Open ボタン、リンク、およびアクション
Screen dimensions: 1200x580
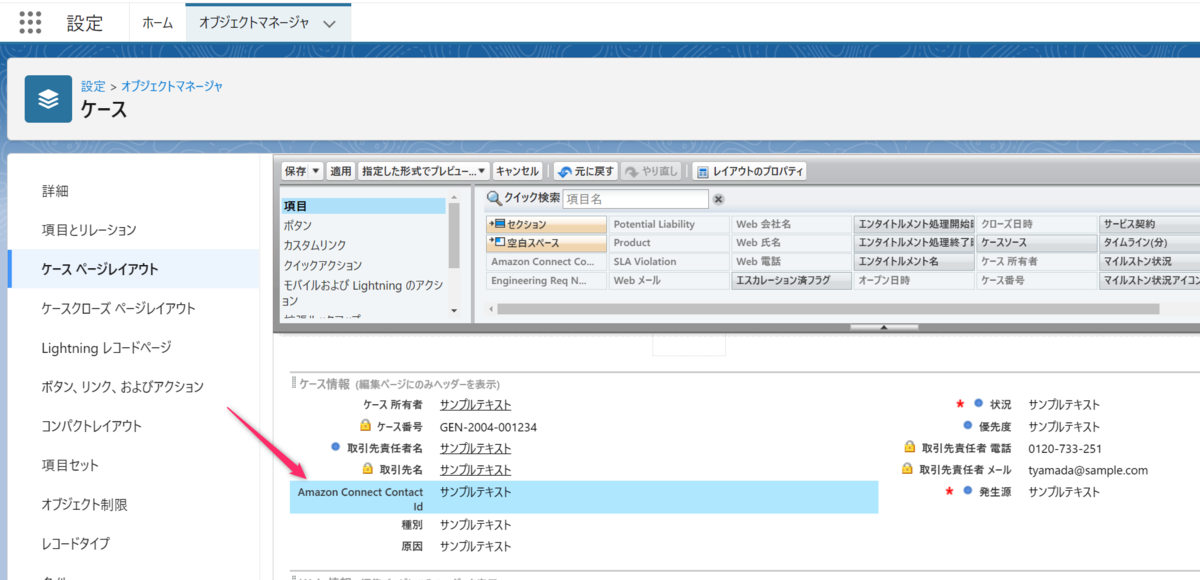coord(122,386)
